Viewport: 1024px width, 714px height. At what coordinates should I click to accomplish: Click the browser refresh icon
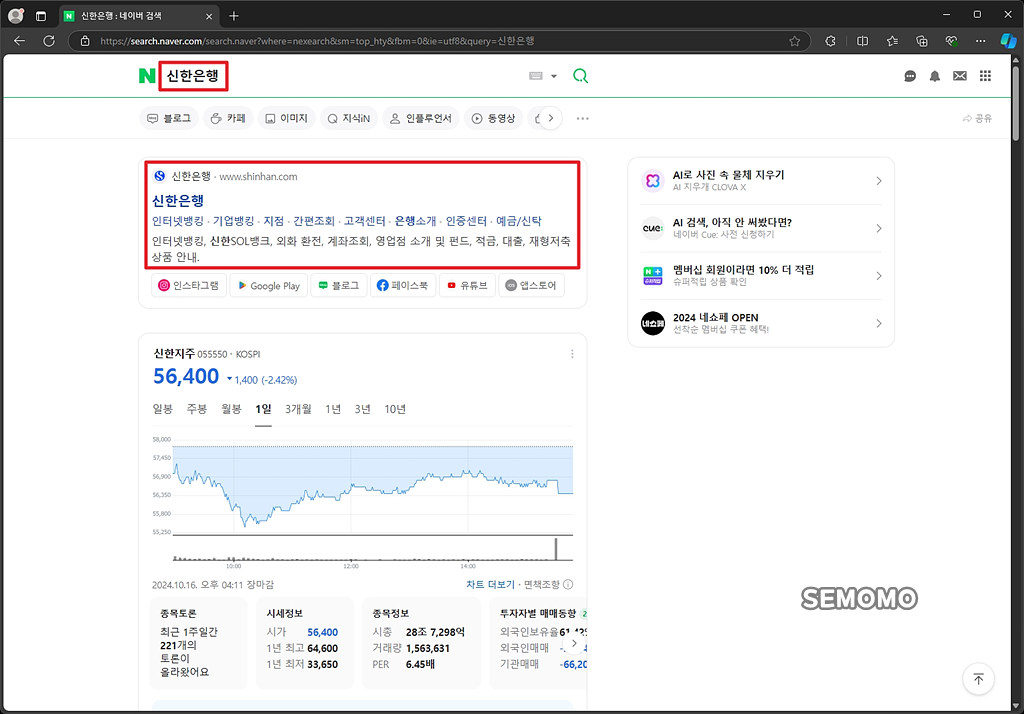(49, 41)
